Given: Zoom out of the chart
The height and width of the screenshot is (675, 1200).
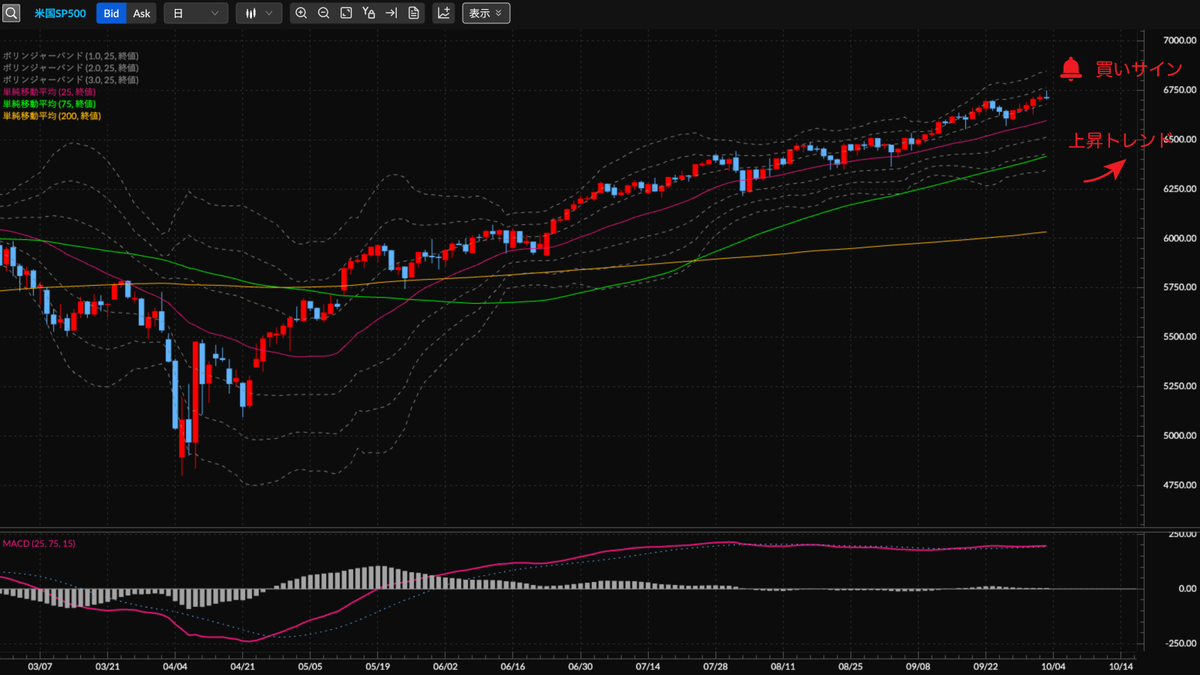Looking at the screenshot, I should pyautogui.click(x=323, y=13).
